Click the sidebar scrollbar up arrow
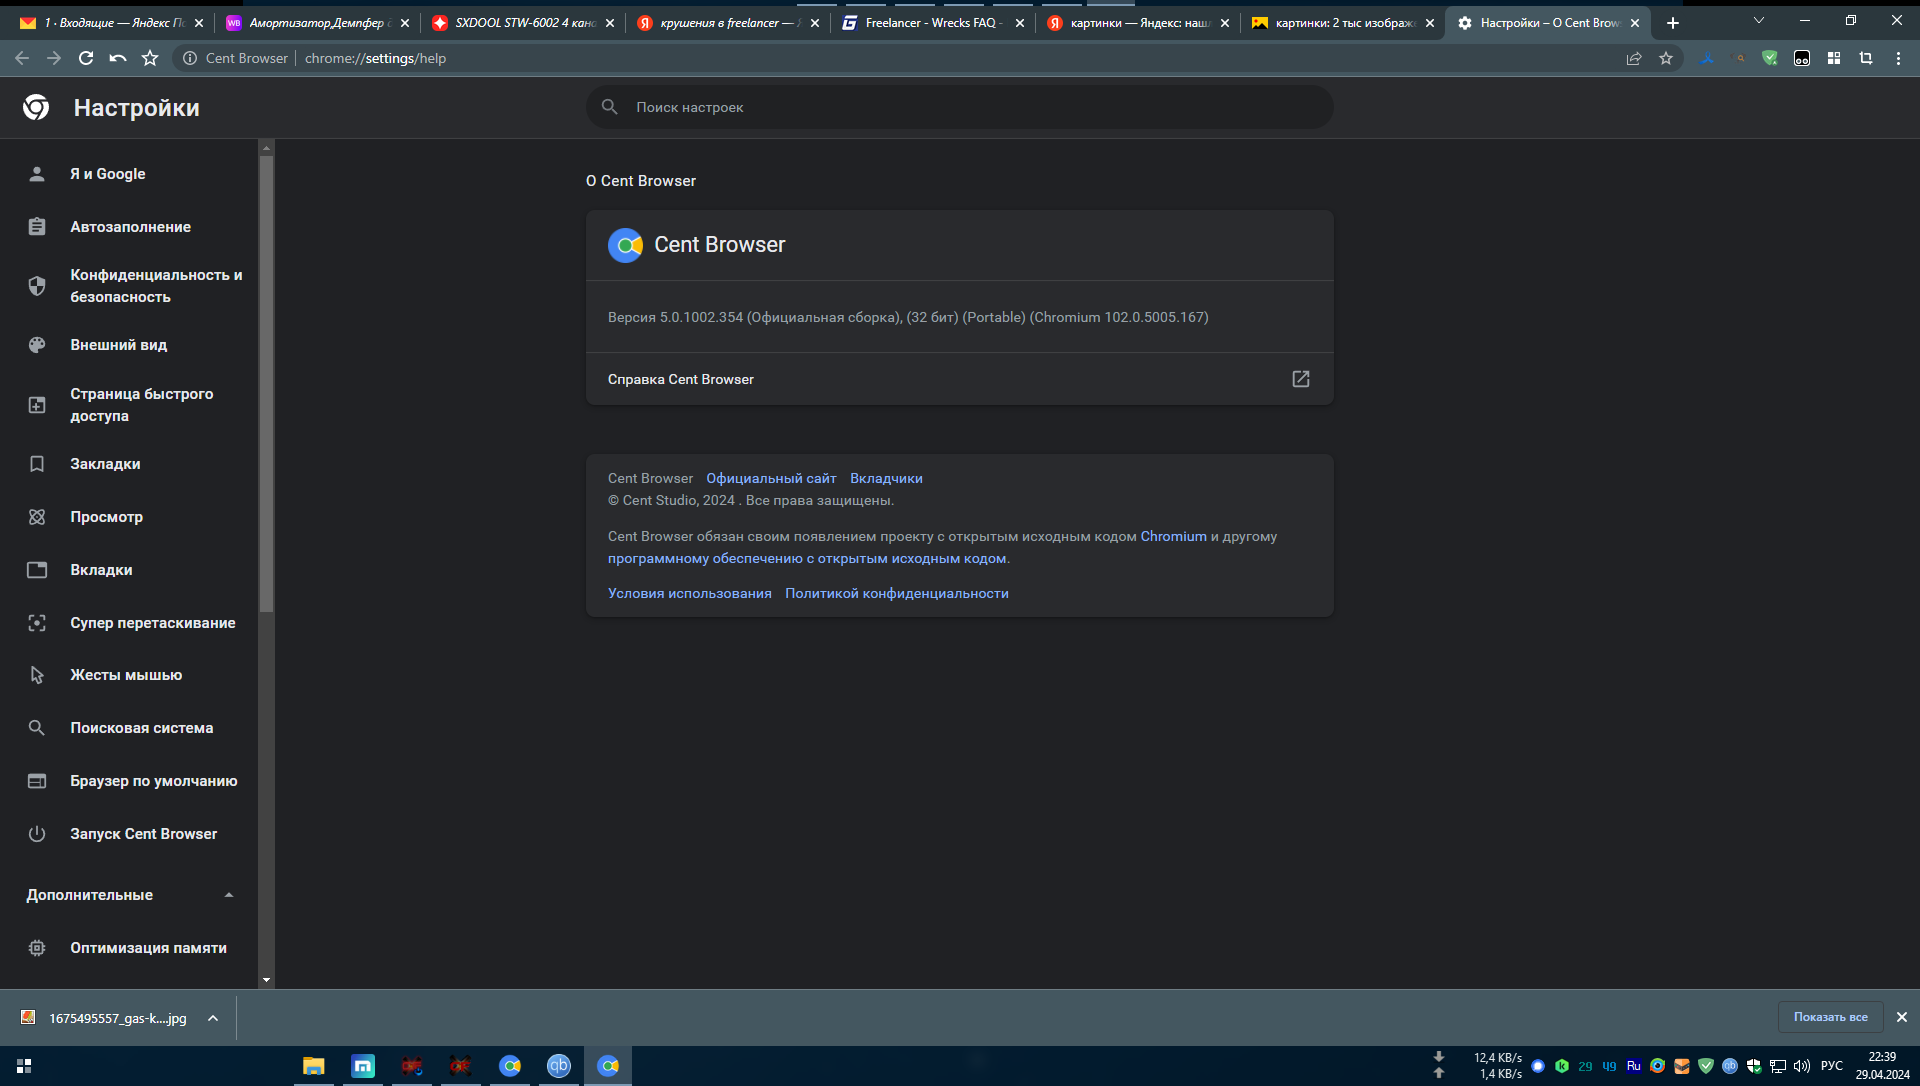The height and width of the screenshot is (1086, 1920). [266, 148]
